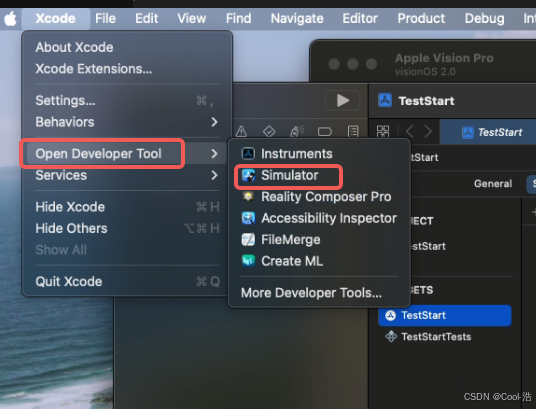Open the Apple menu
The height and width of the screenshot is (409, 536).
[10, 18]
